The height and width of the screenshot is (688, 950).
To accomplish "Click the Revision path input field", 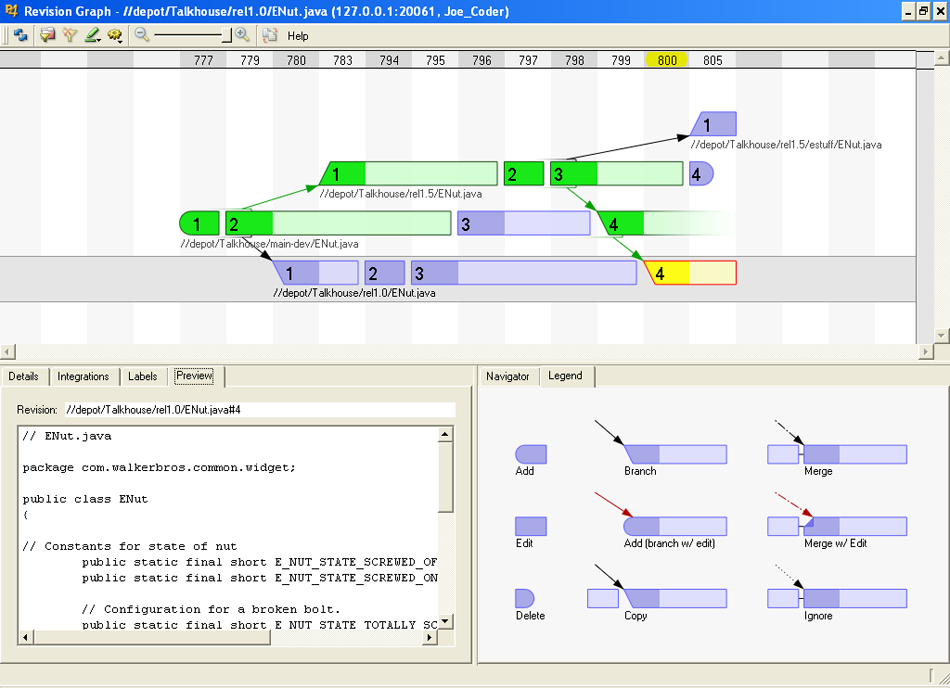I will pos(258,410).
